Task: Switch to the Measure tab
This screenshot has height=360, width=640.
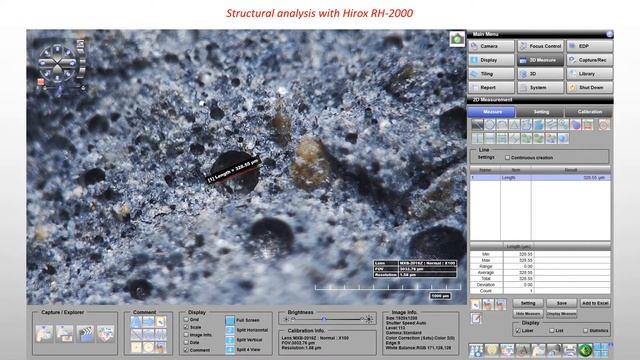Action: click(492, 111)
